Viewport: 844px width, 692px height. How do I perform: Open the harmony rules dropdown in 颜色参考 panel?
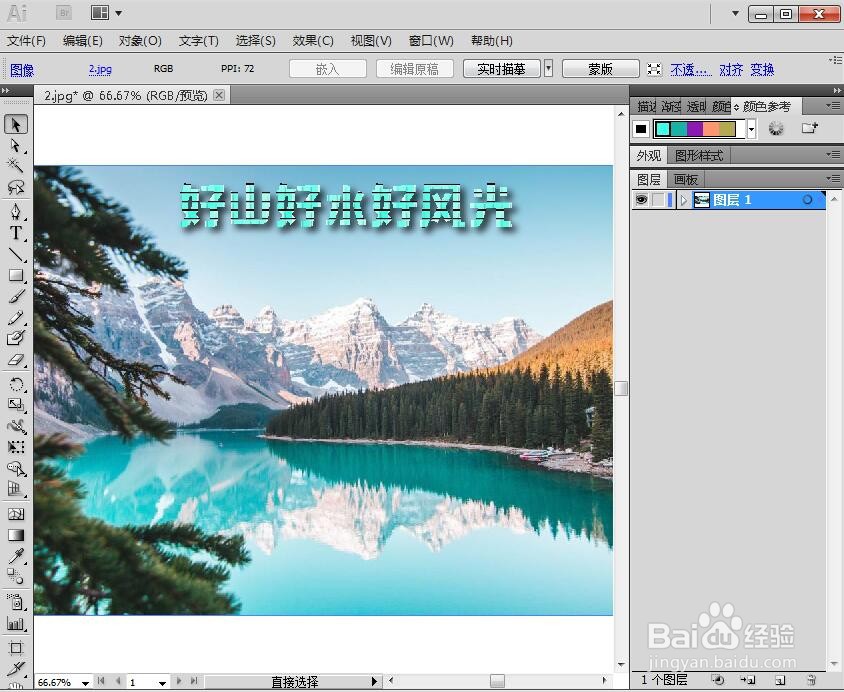752,129
